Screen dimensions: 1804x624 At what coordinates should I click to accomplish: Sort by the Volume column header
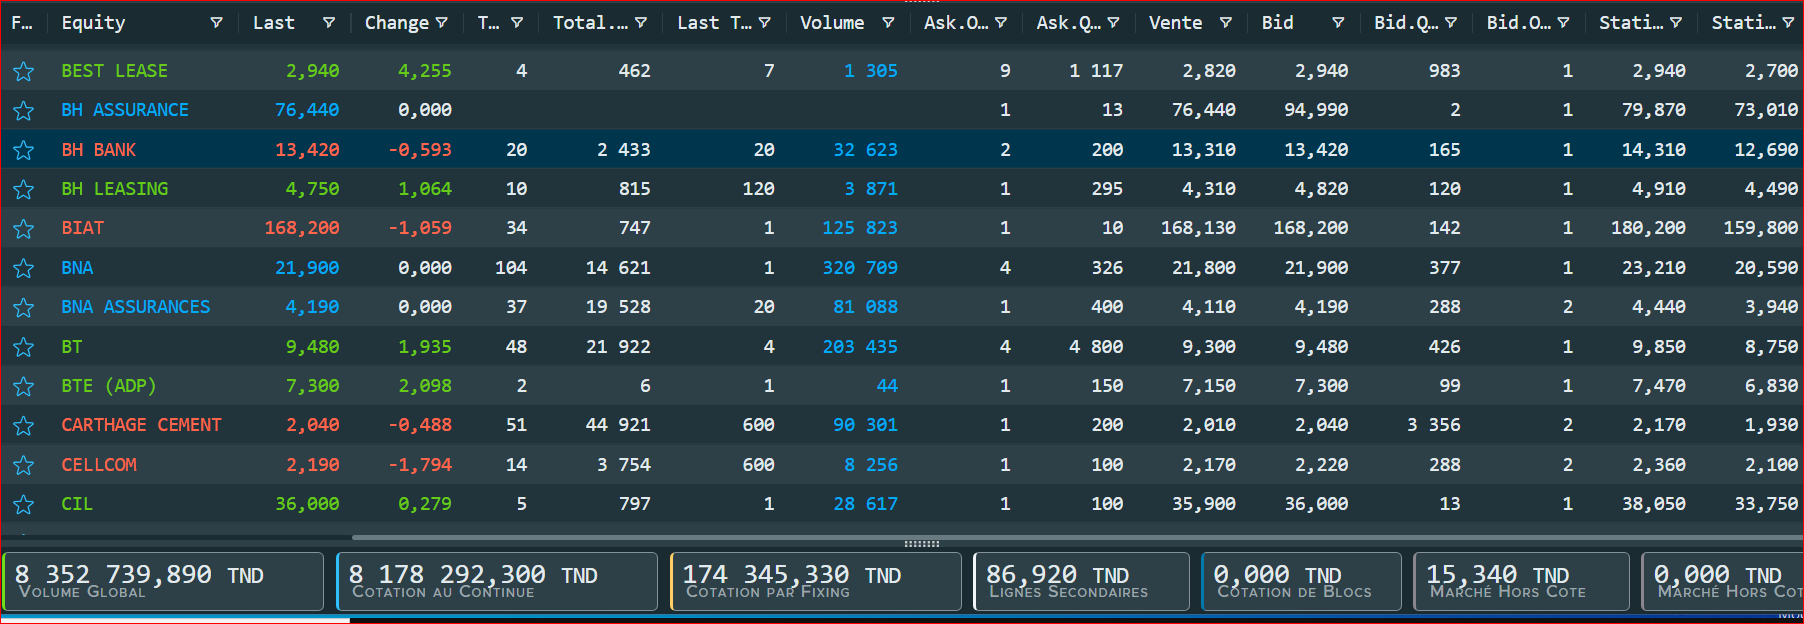point(832,22)
